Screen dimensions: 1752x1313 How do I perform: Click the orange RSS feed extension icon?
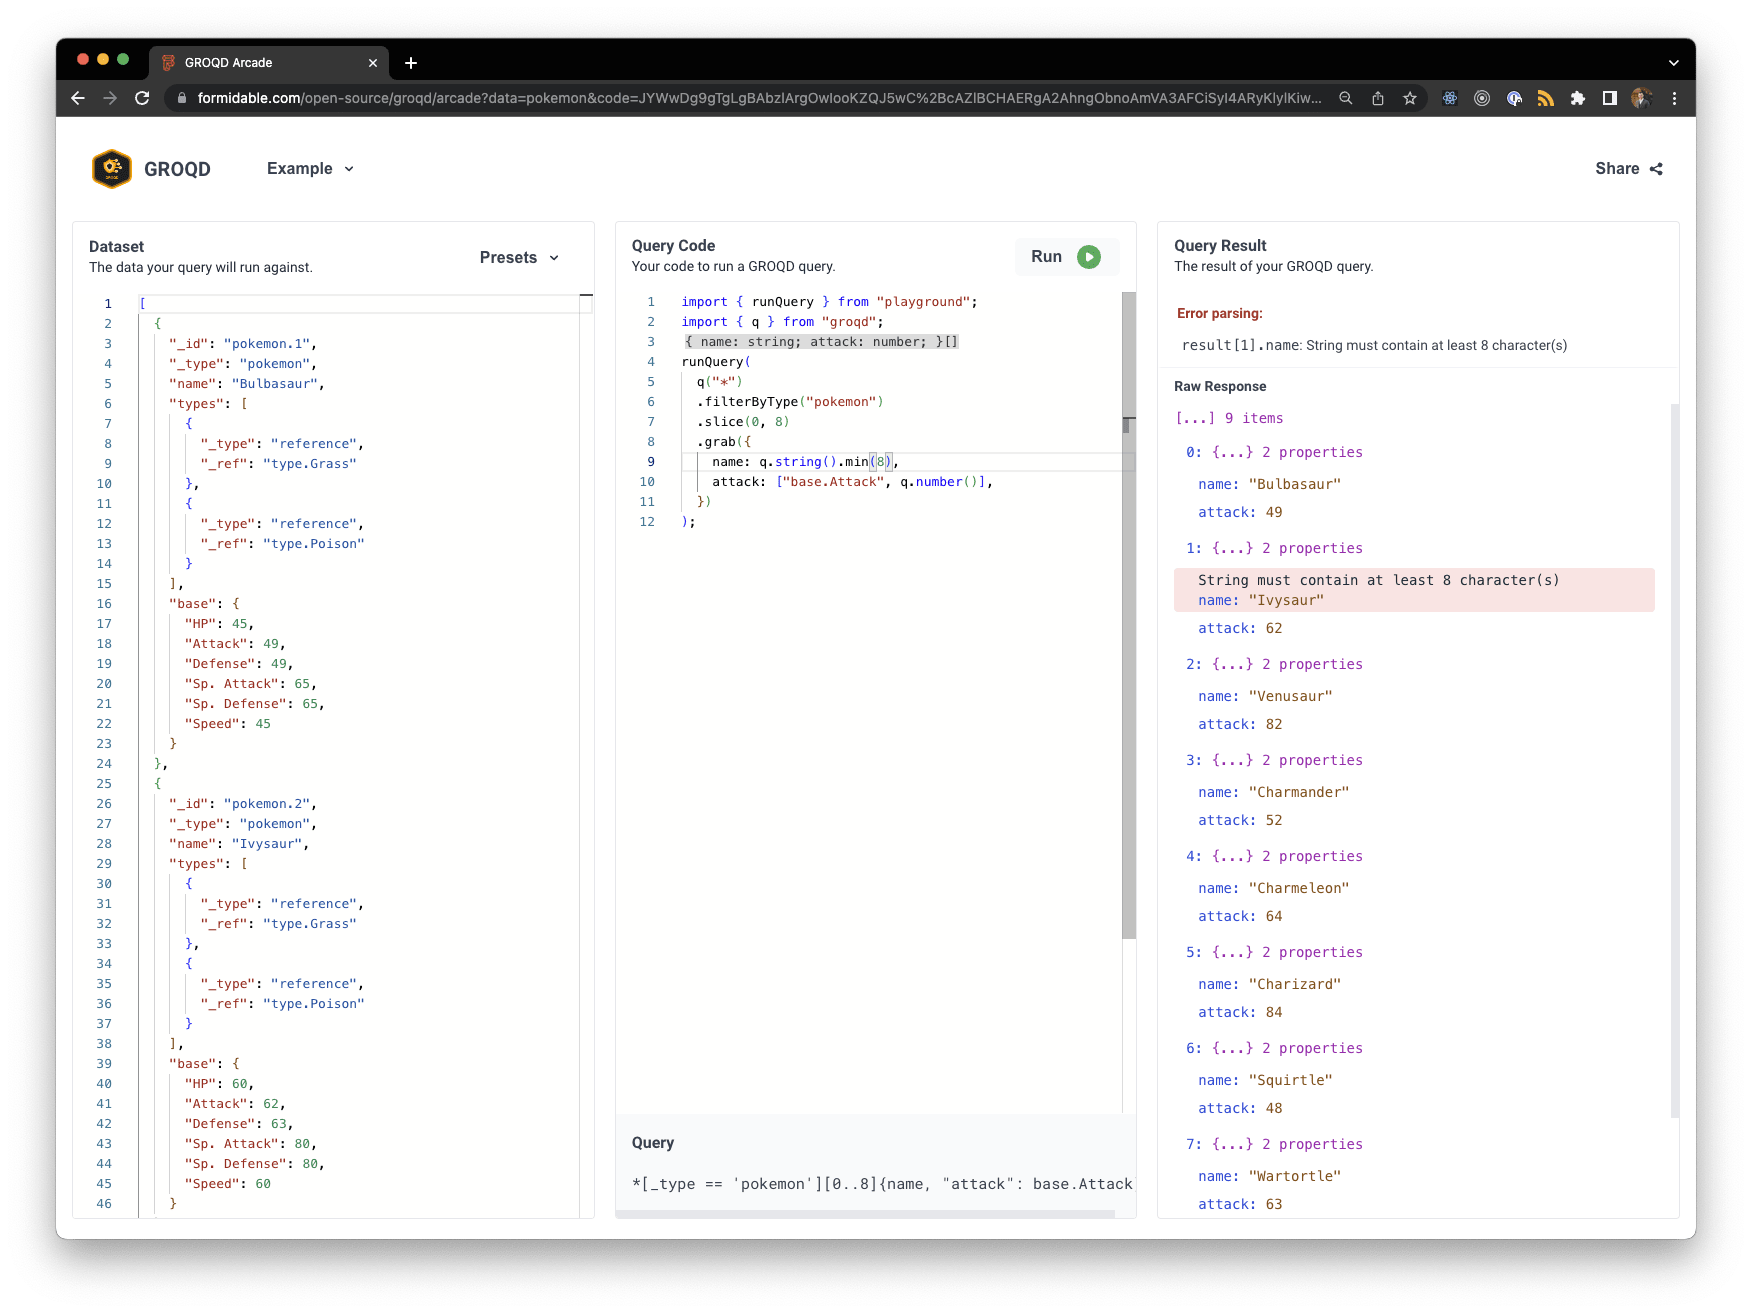(x=1546, y=98)
